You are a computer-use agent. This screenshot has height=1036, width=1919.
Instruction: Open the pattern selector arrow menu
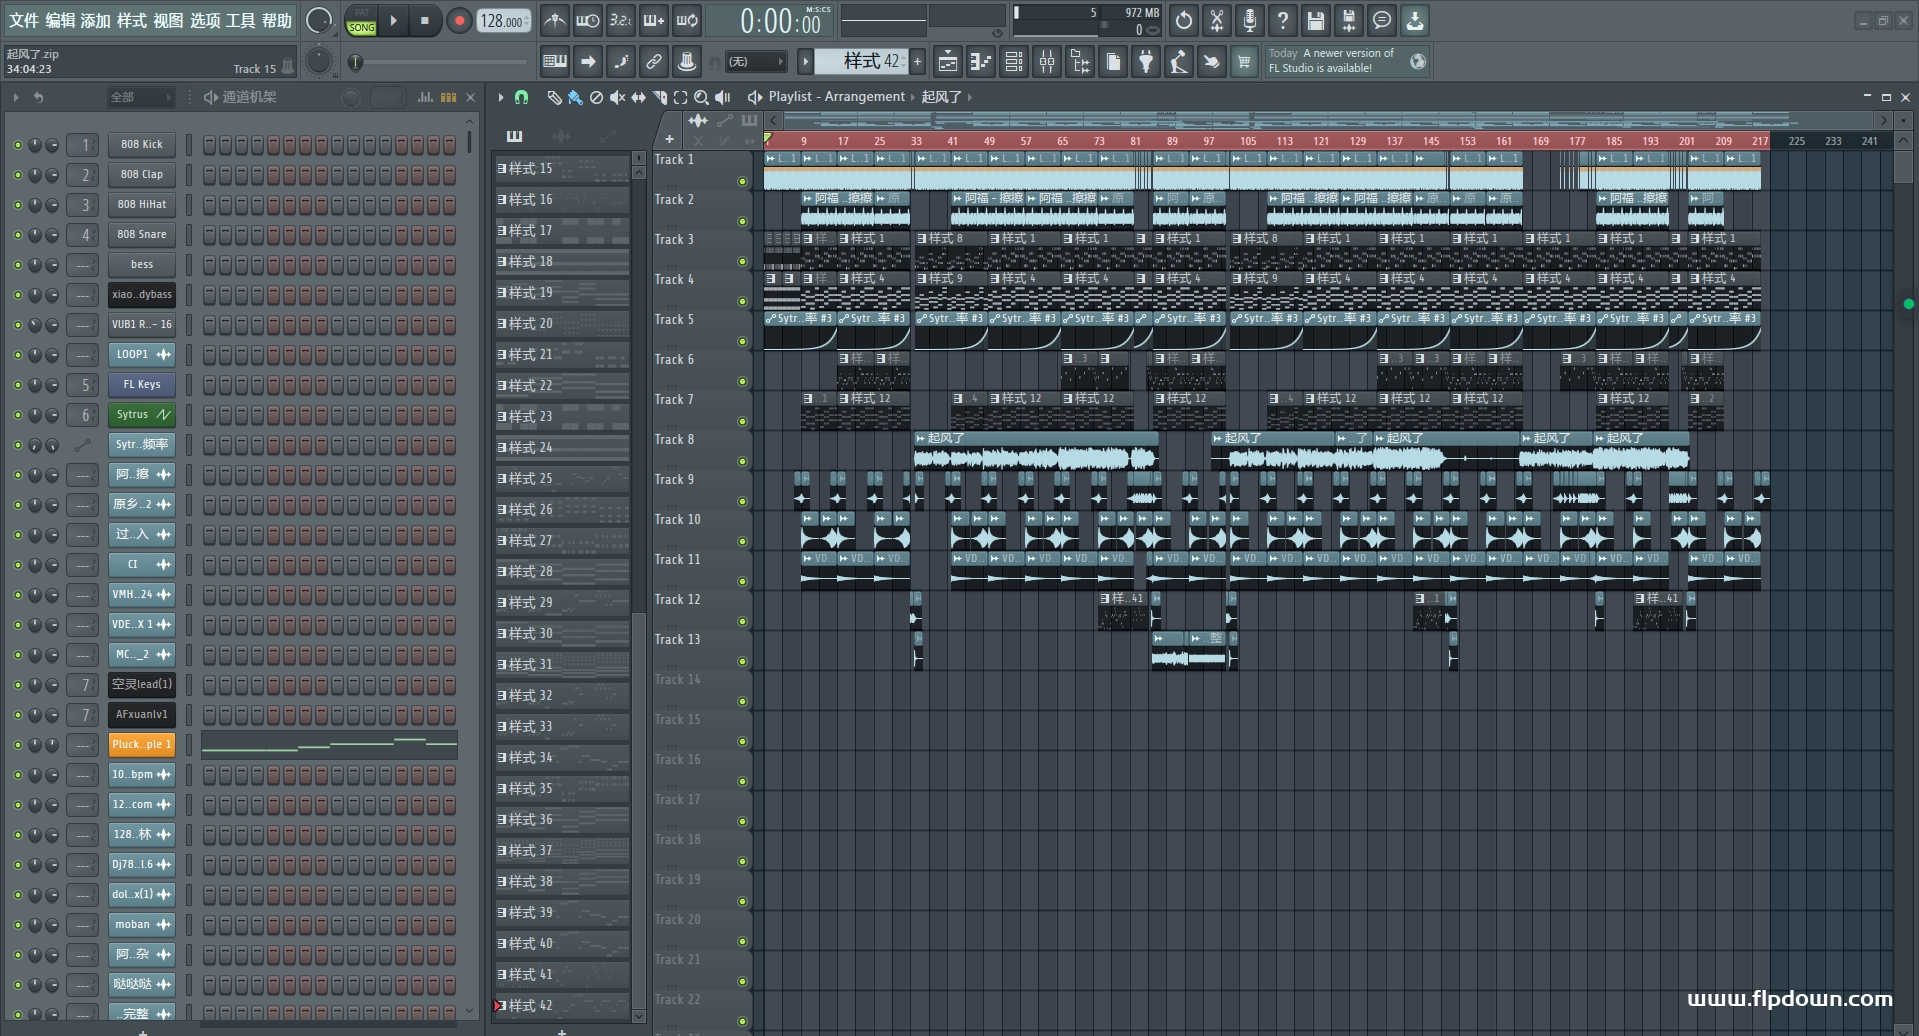[x=805, y=62]
